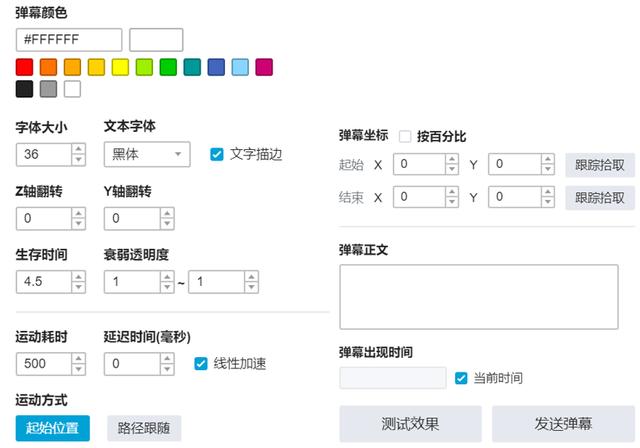Pick the red color swatch

(x=24, y=67)
